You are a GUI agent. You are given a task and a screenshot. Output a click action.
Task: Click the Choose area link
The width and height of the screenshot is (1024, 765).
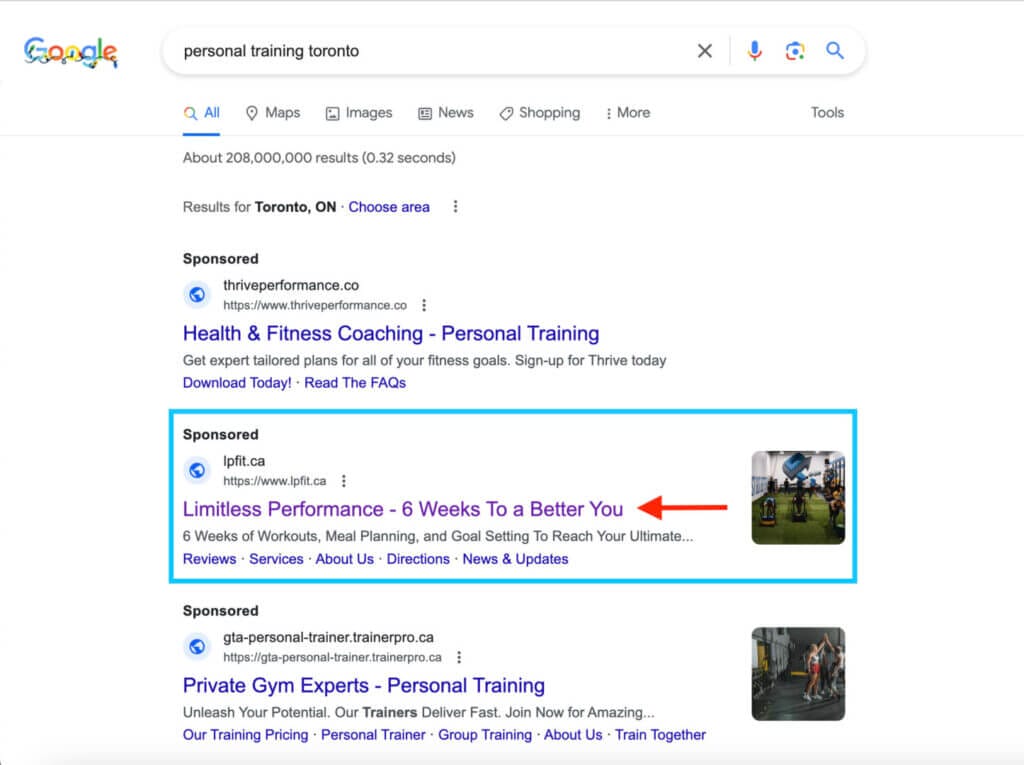[389, 207]
